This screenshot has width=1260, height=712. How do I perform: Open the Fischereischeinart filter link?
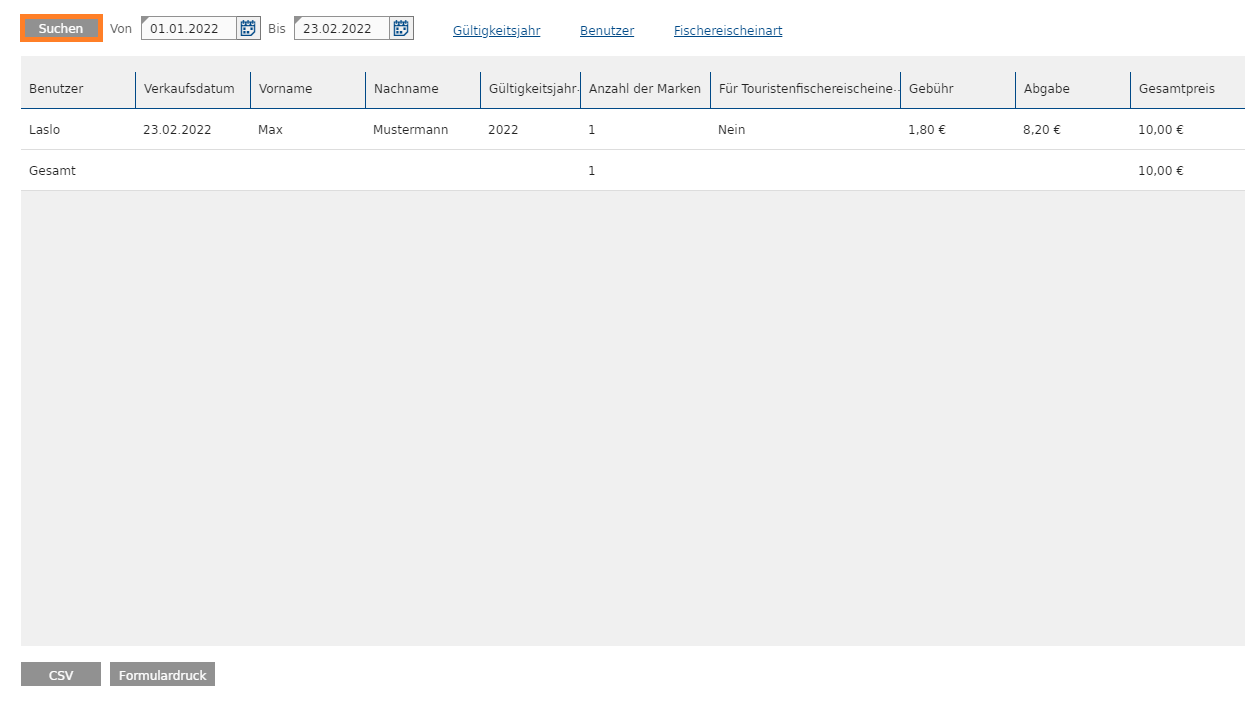pyautogui.click(x=727, y=31)
